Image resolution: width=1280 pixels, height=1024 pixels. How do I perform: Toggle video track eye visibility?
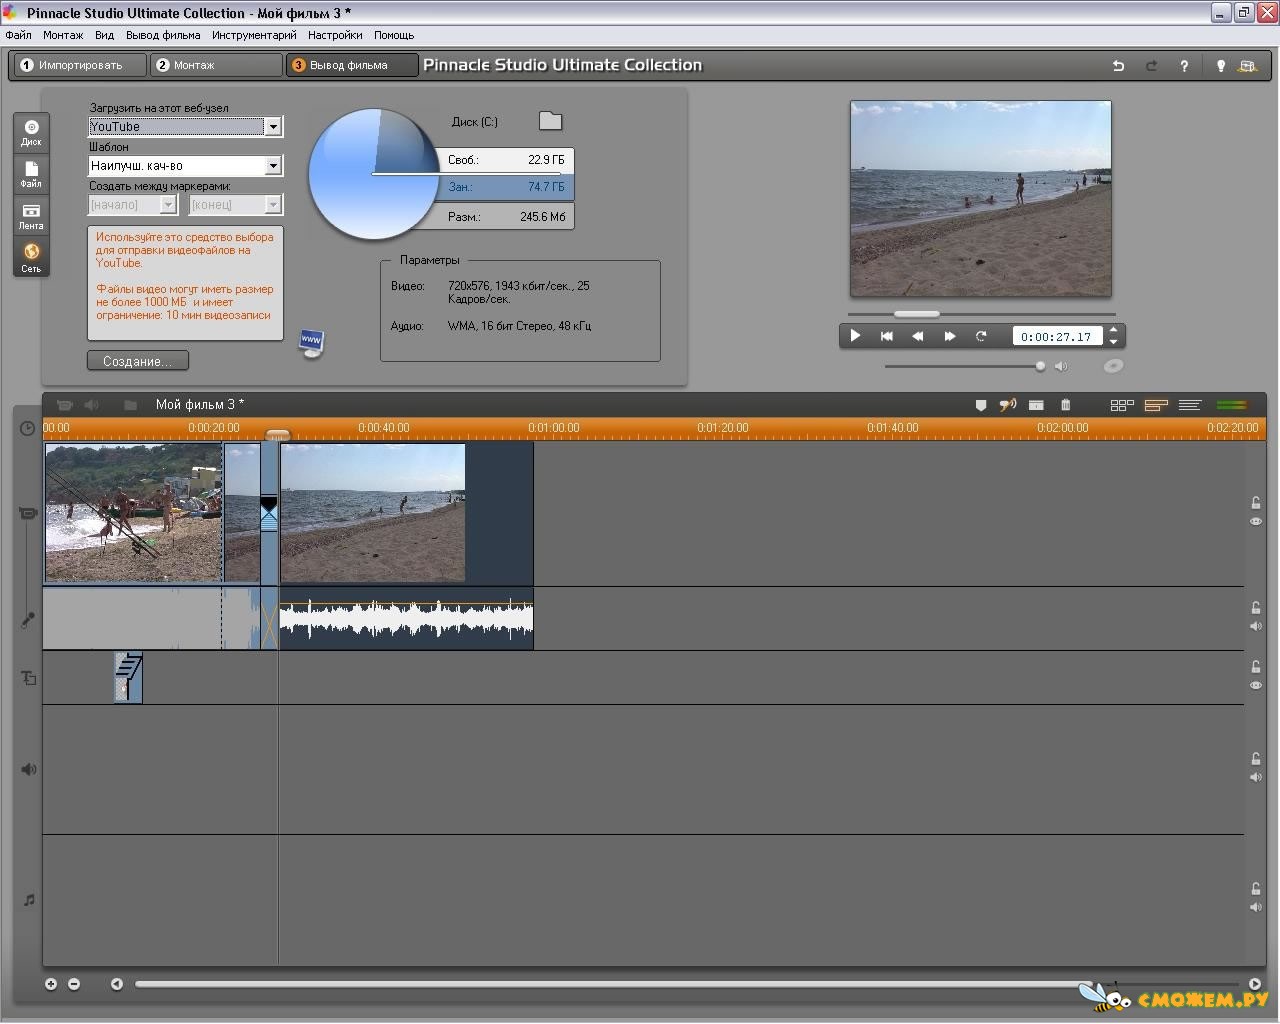click(x=1256, y=521)
